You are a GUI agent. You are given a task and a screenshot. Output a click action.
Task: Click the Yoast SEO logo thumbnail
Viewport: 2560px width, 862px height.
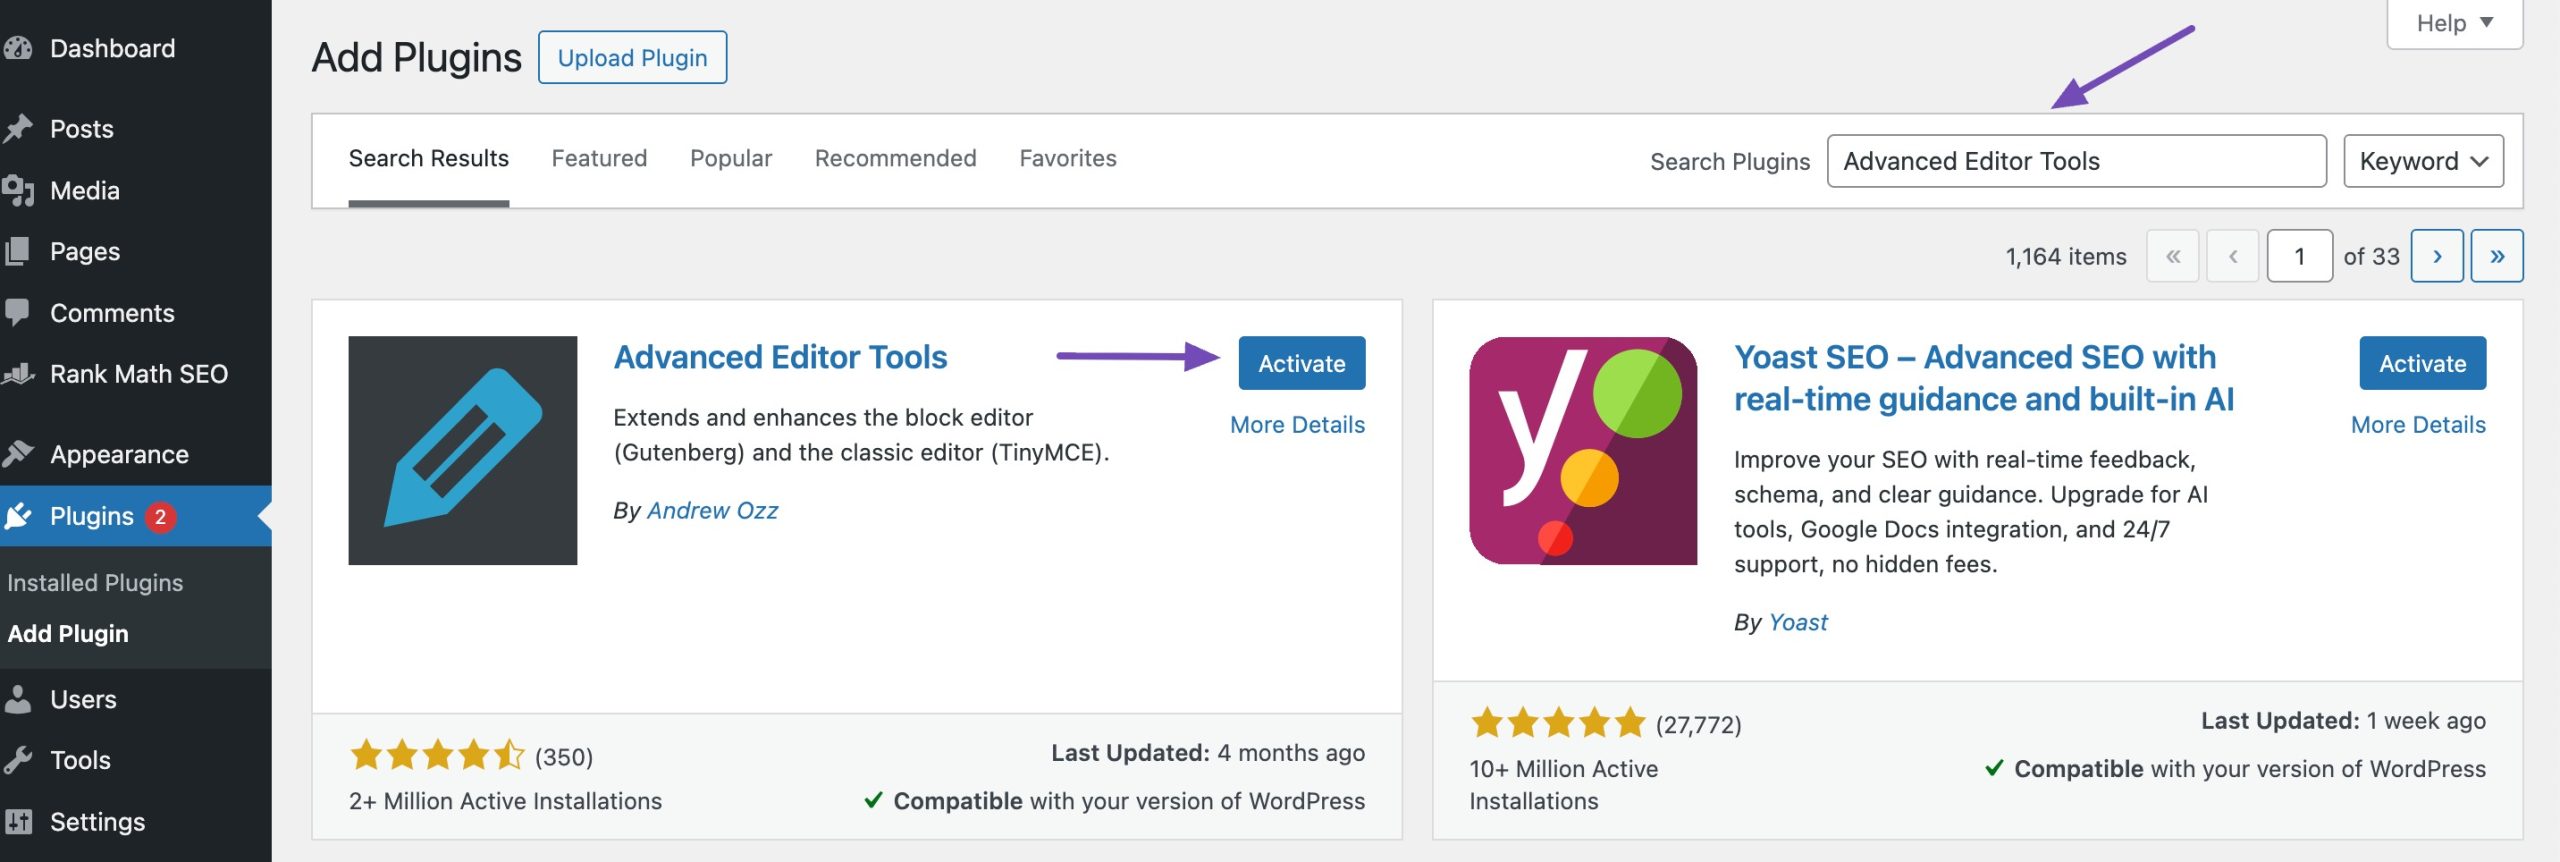[x=1583, y=450]
